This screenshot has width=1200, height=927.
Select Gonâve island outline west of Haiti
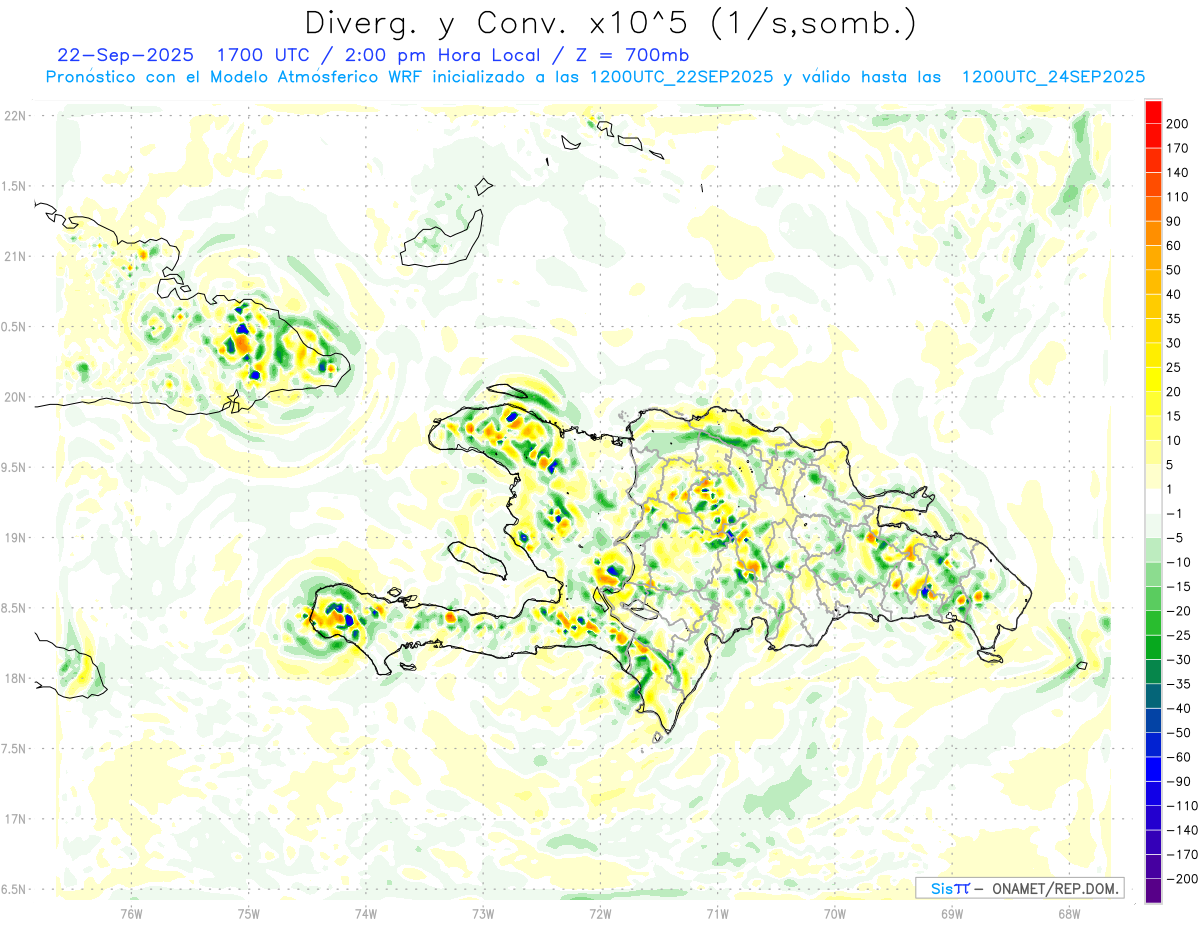tap(475, 557)
